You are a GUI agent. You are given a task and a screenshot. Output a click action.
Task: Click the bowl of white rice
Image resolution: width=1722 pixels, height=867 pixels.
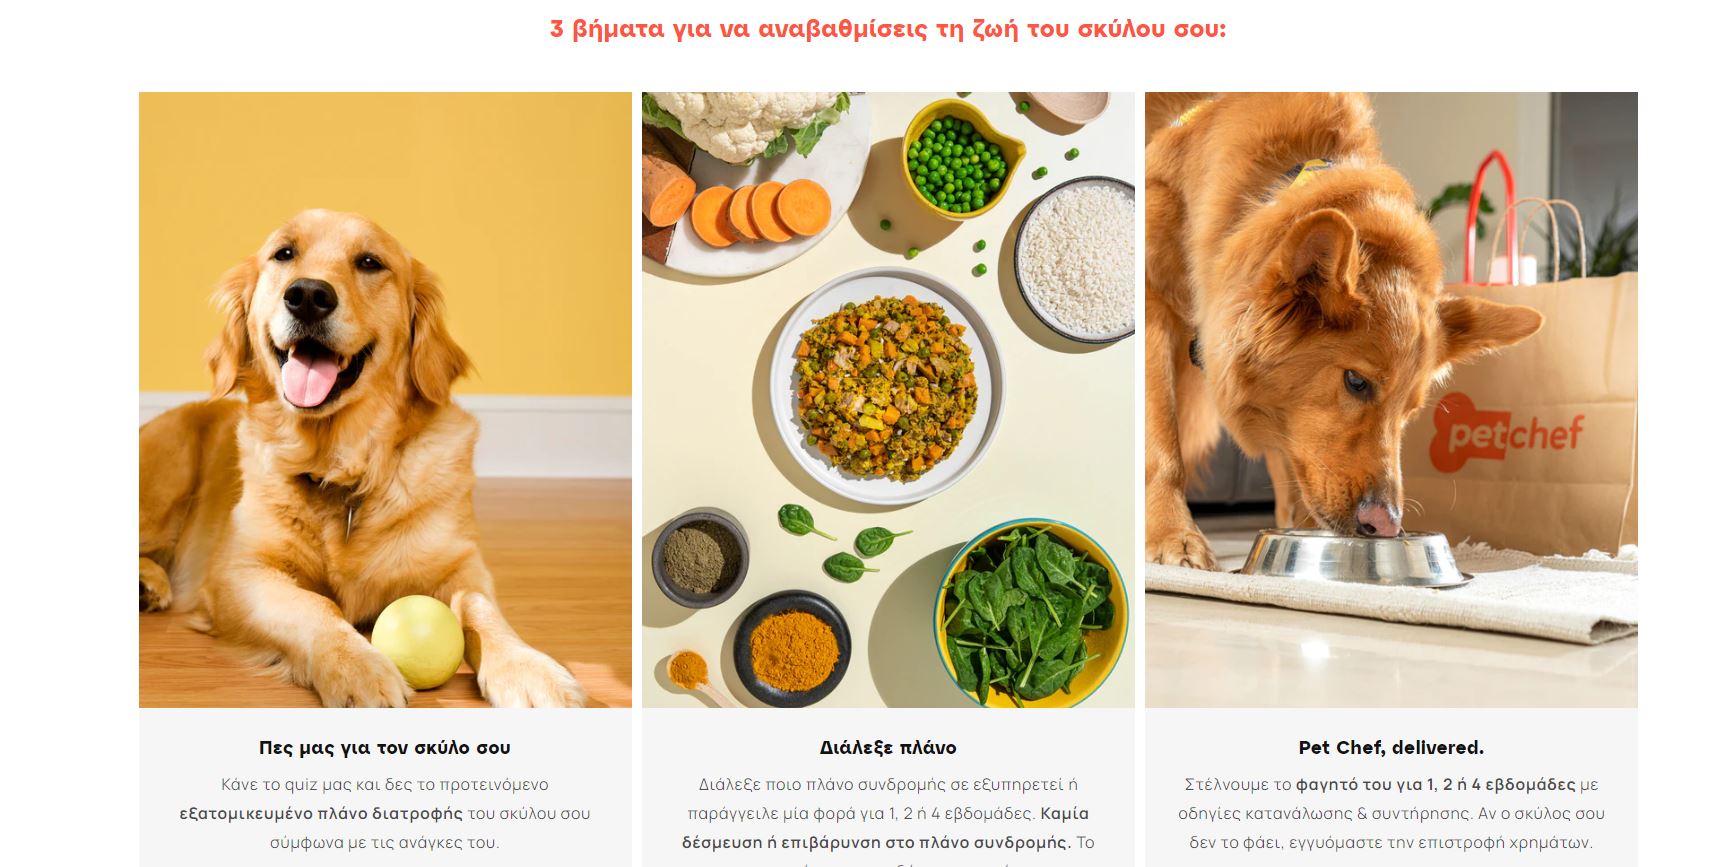(x=1076, y=260)
